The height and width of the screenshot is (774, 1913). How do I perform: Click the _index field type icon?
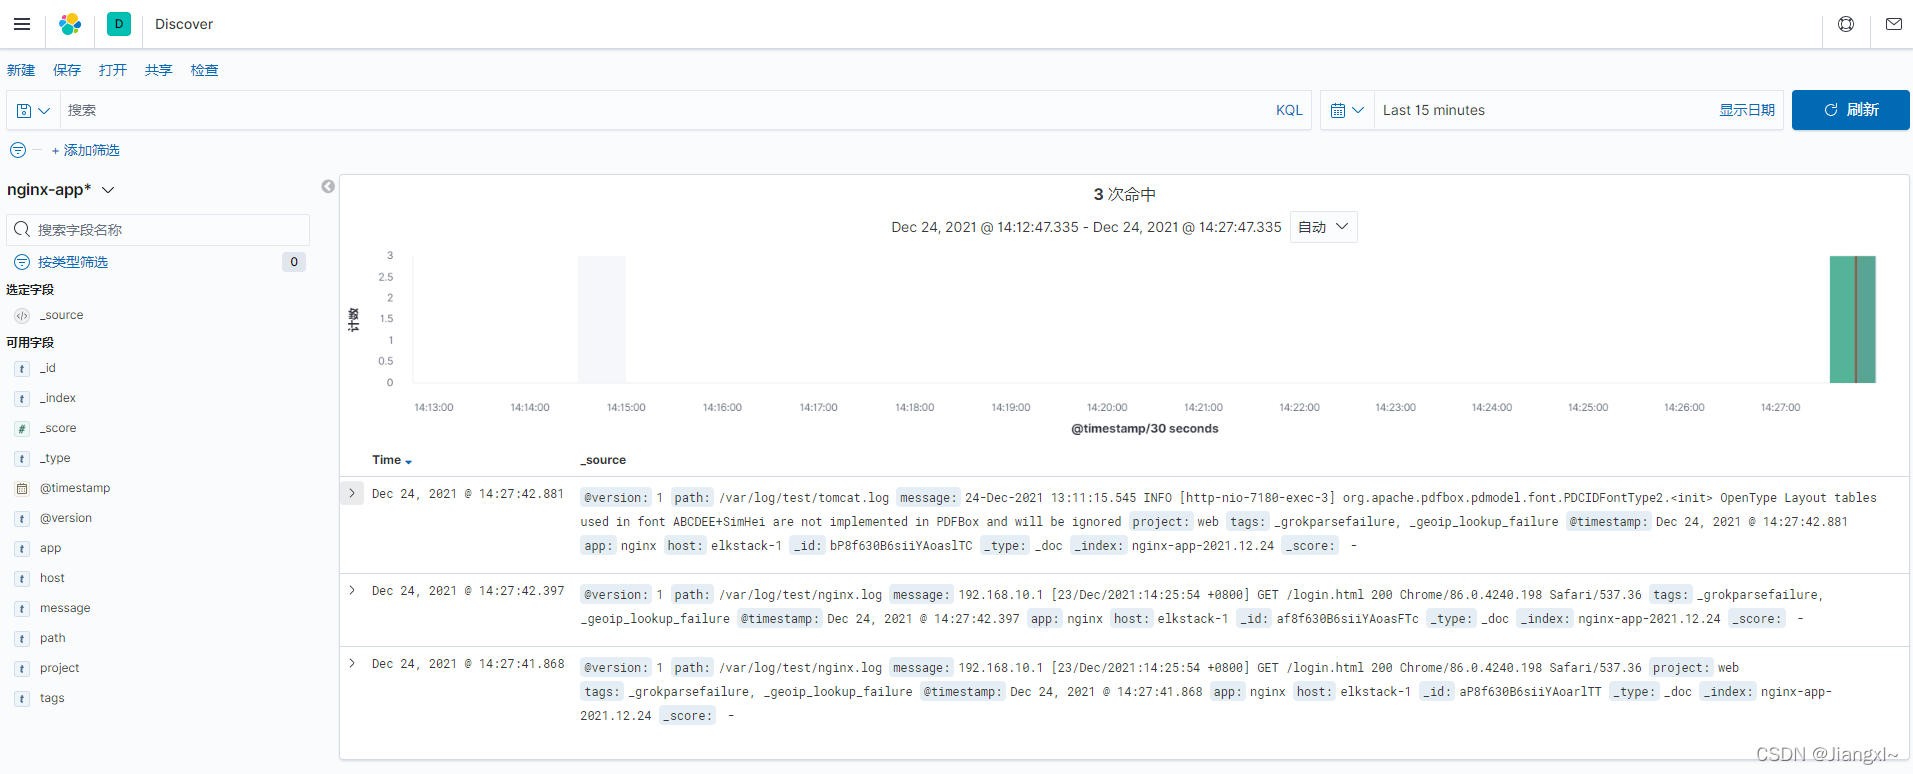click(22, 399)
